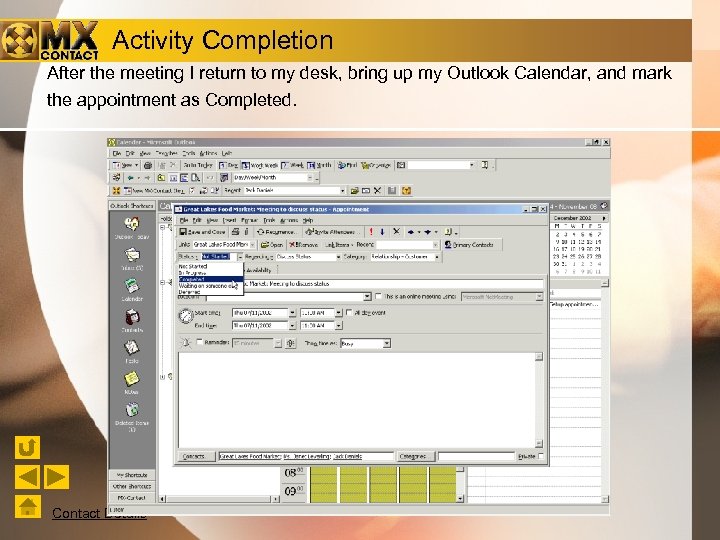Open the Regarding dropdown
Viewport: 720px width, 540px height.
coord(338,257)
